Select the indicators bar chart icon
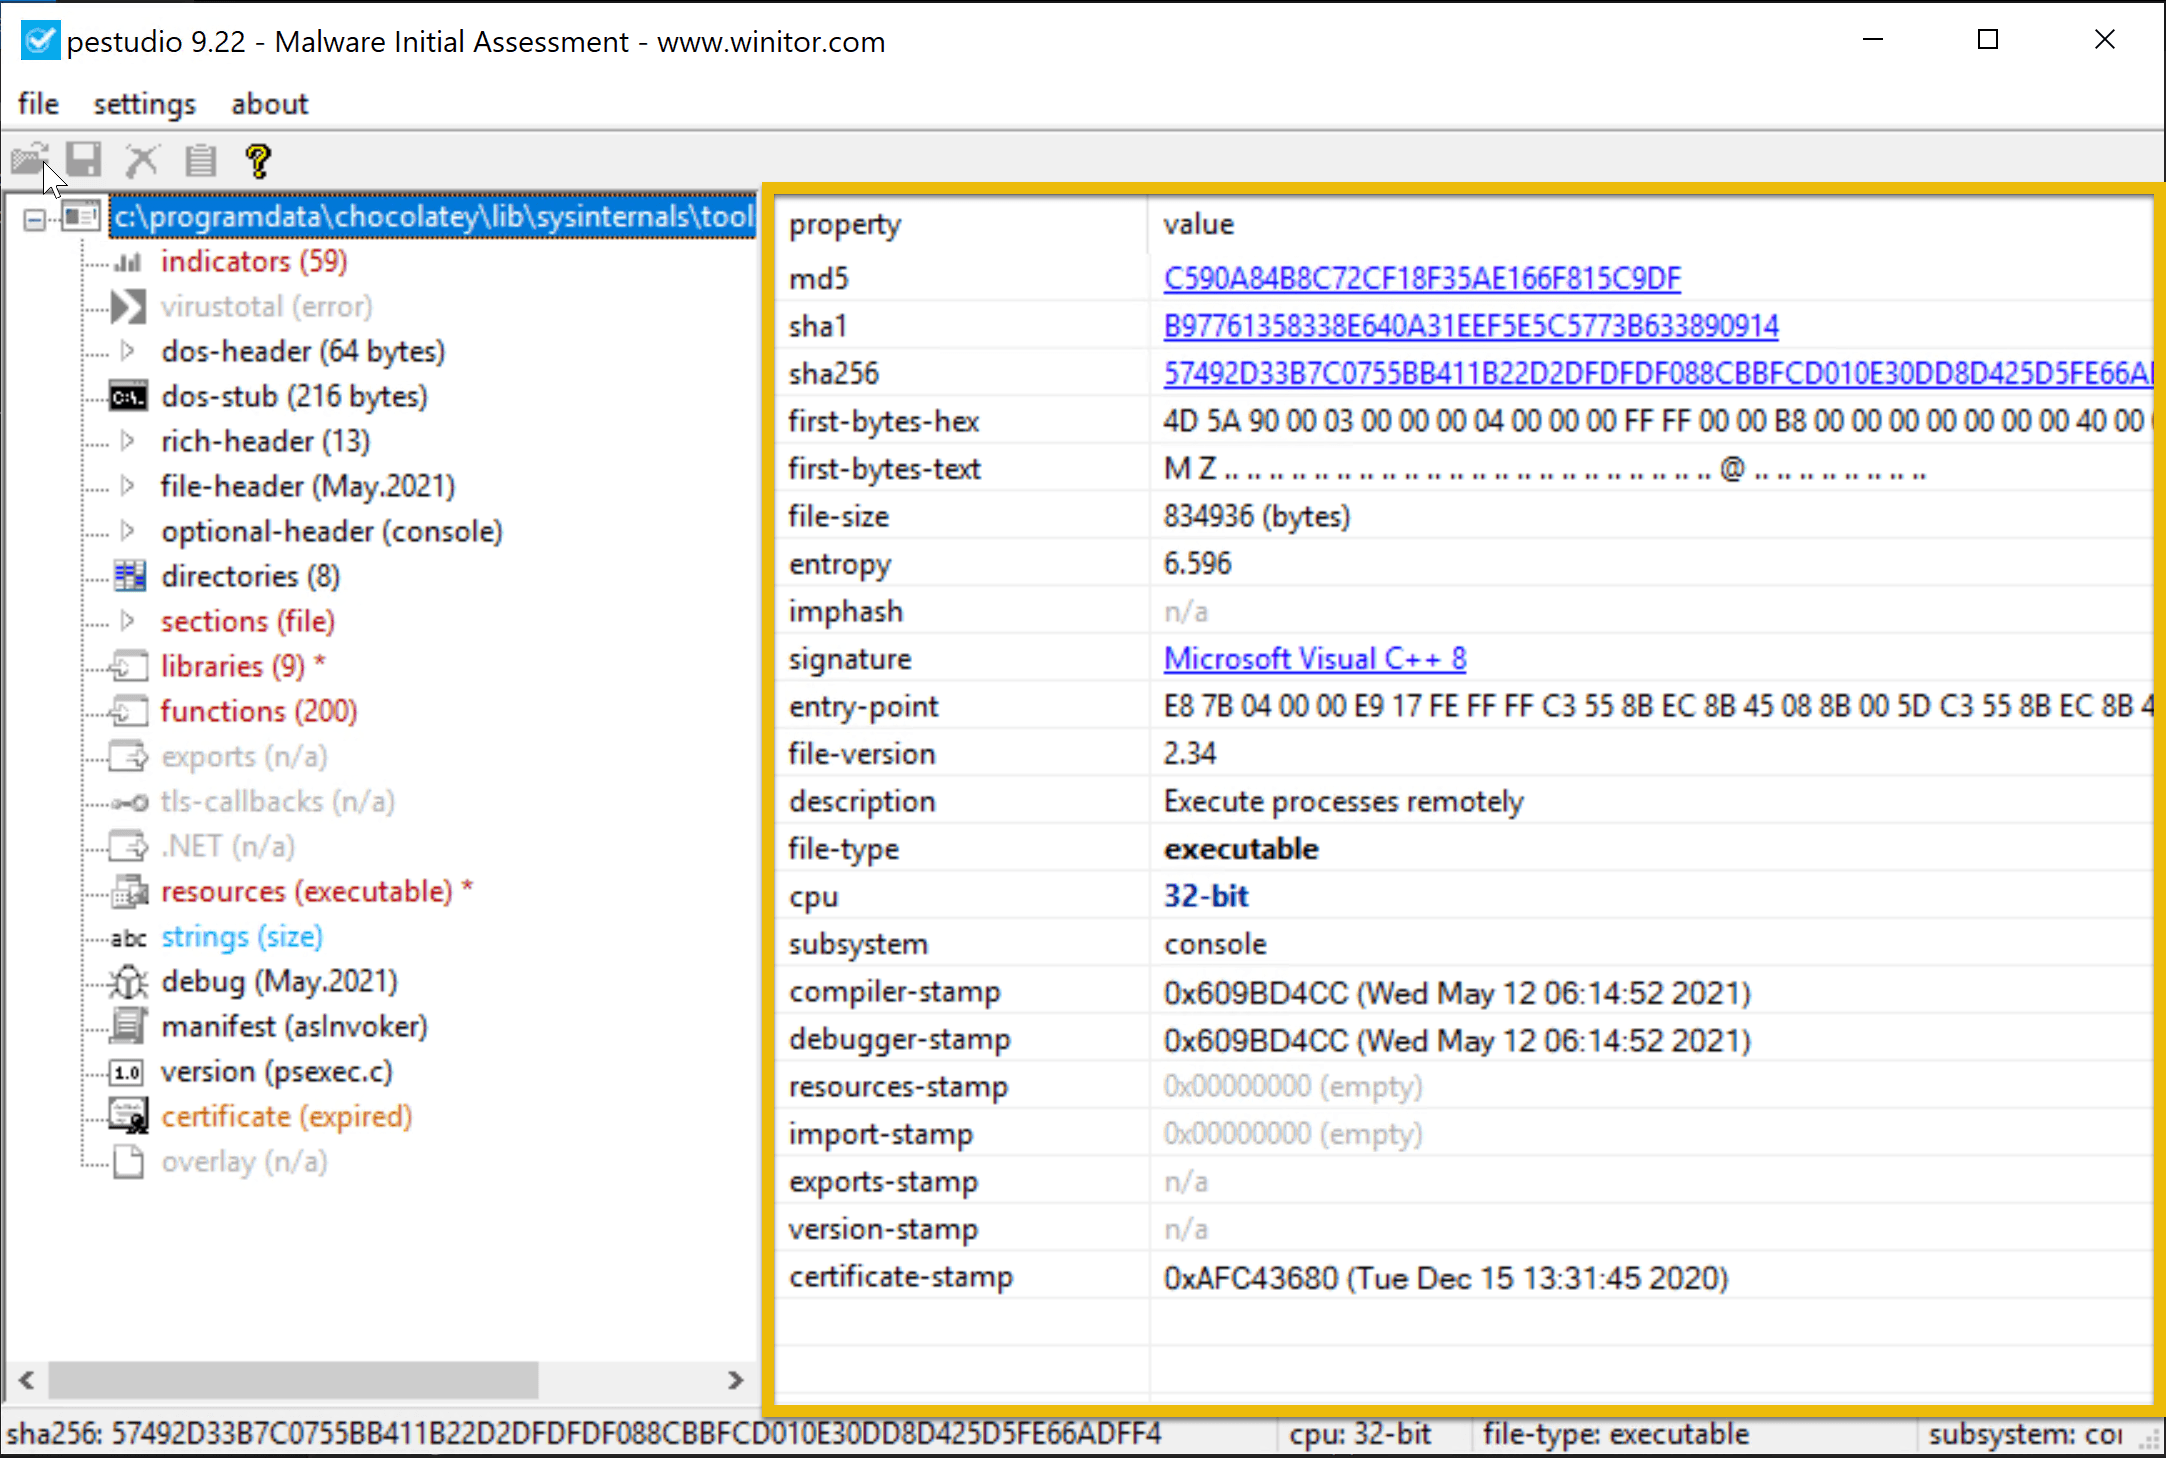The image size is (2166, 1458). (x=128, y=262)
